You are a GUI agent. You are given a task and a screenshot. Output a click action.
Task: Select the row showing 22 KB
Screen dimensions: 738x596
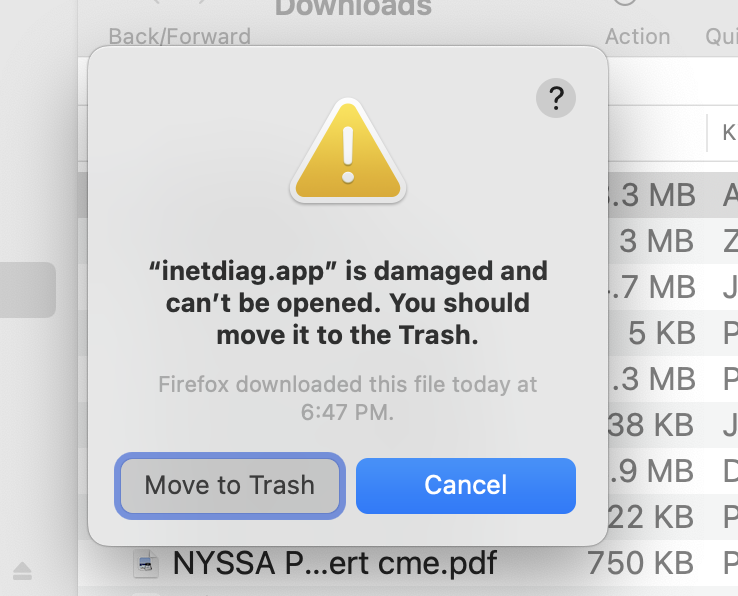click(x=673, y=517)
